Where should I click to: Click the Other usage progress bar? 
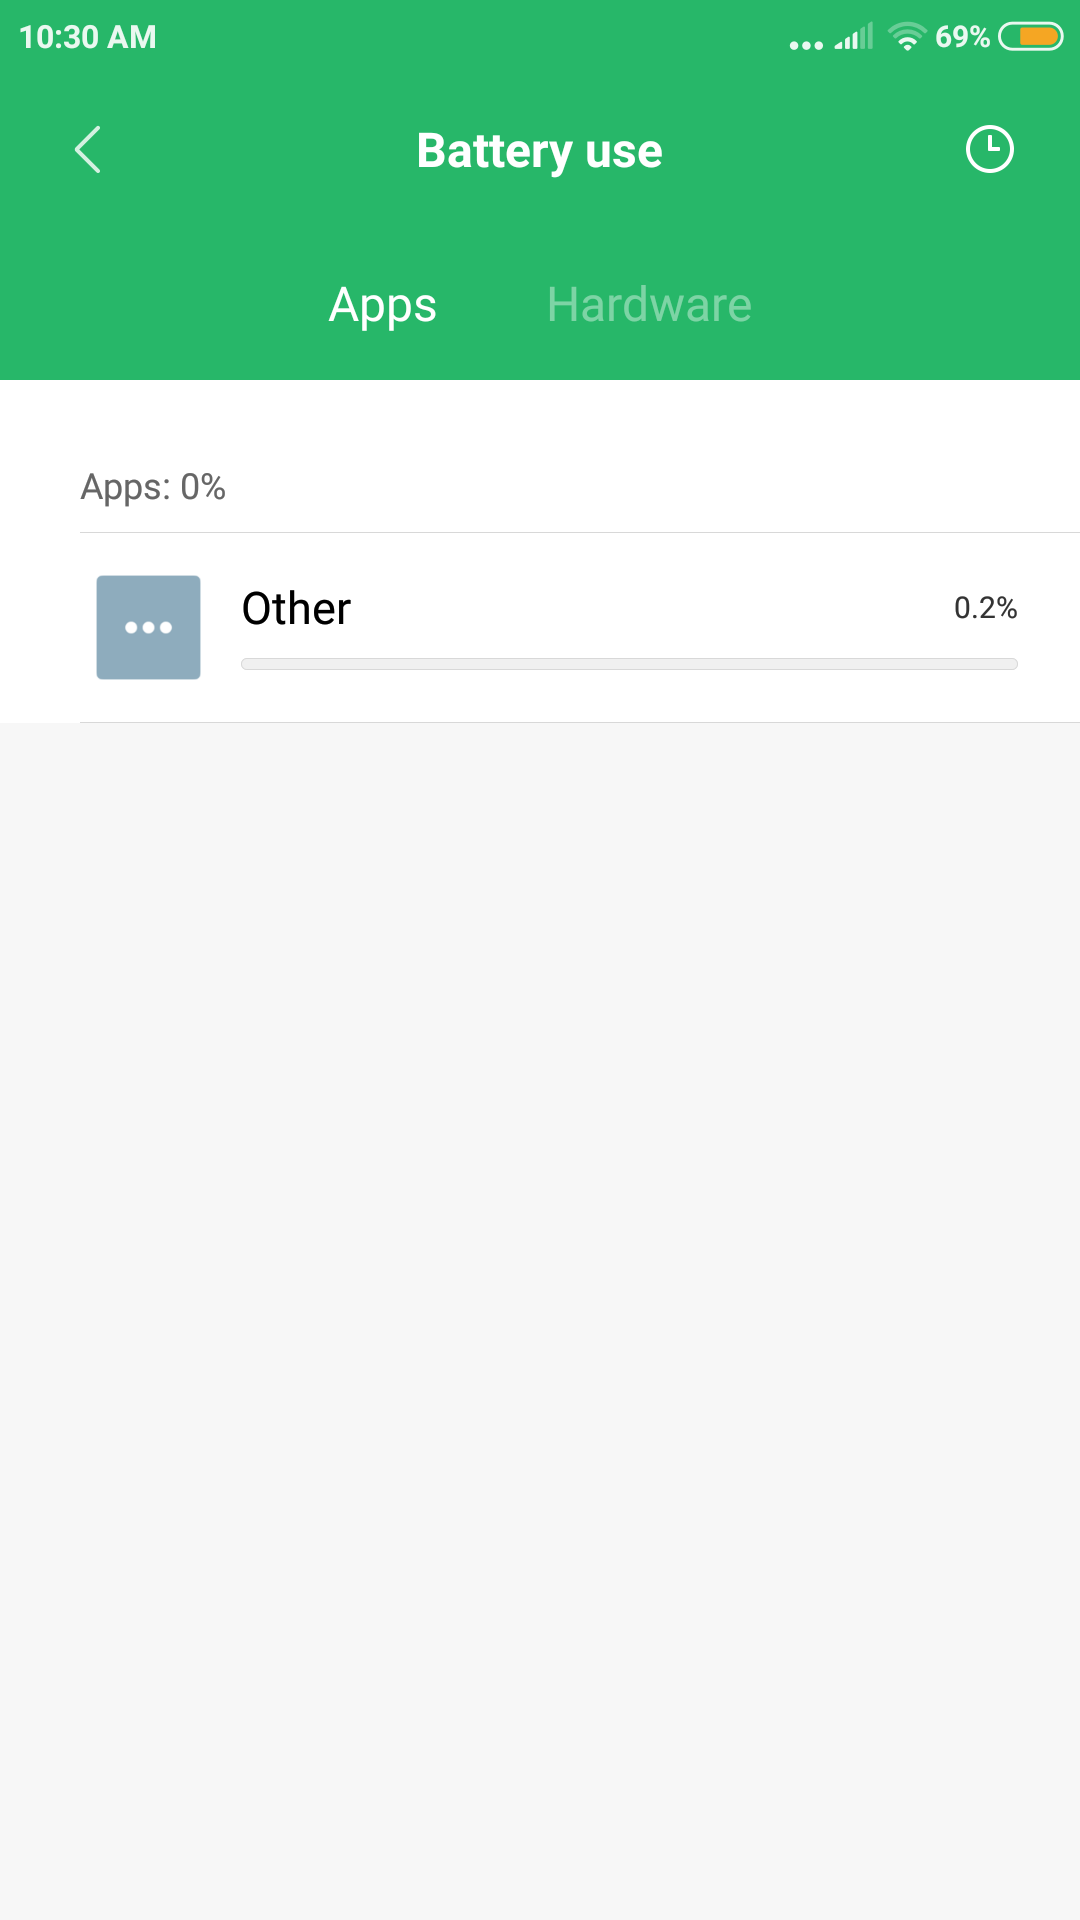629,664
